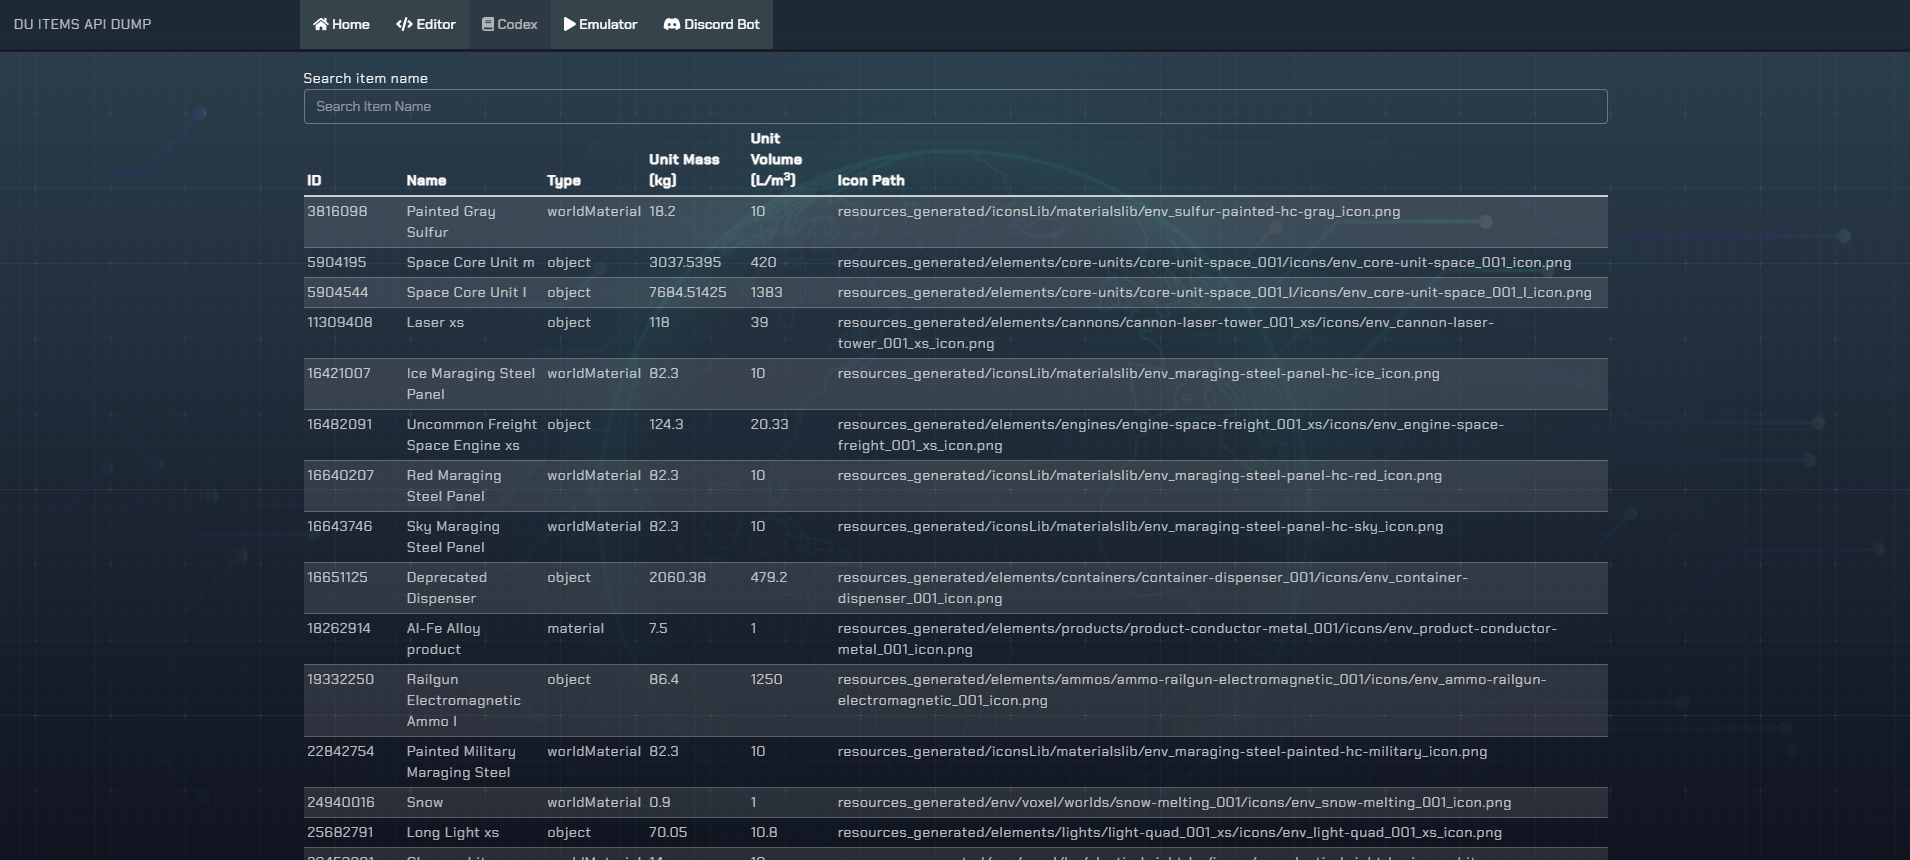Image resolution: width=1910 pixels, height=860 pixels.
Task: Click the material type cell
Action: (x=576, y=628)
